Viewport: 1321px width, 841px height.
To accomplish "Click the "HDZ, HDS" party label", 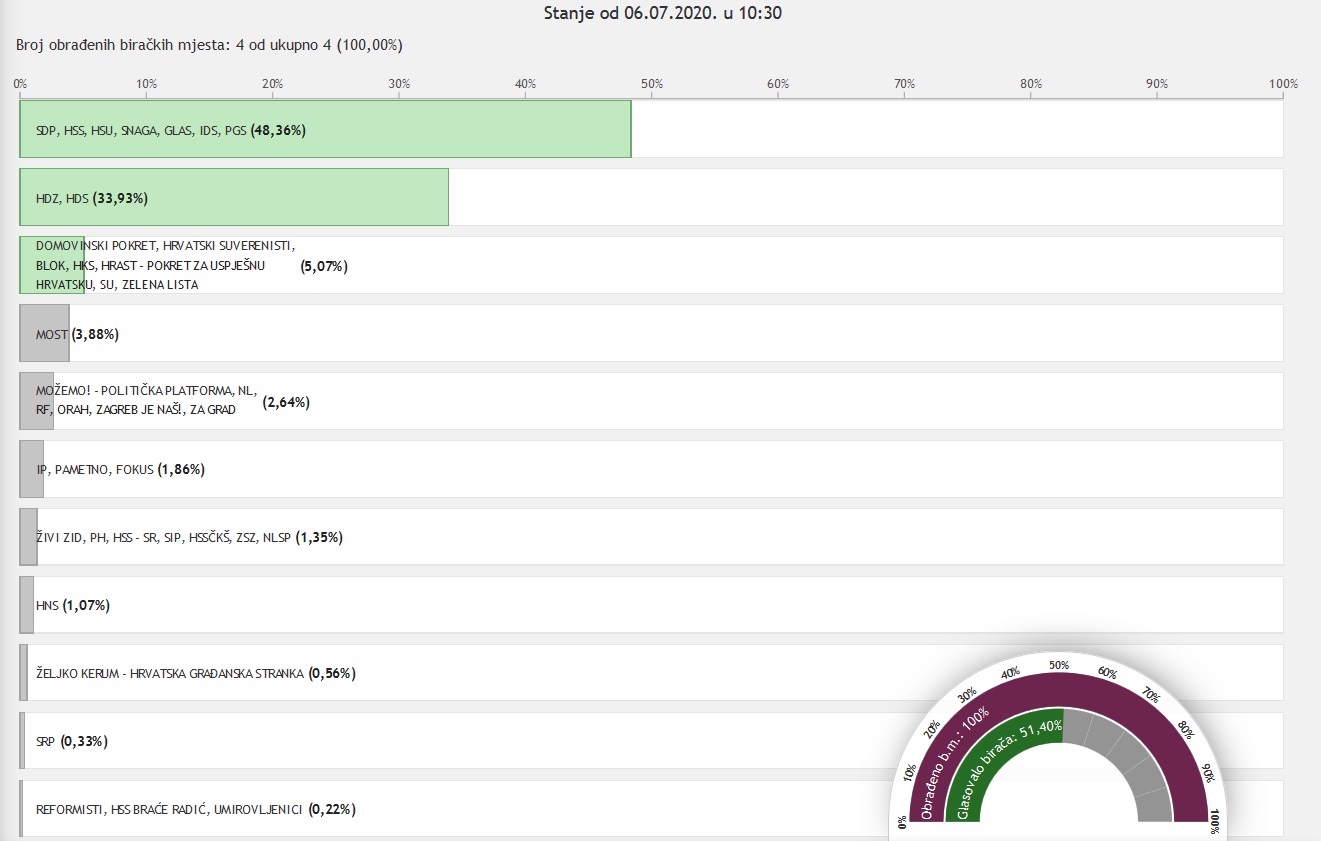I will pos(62,198).
